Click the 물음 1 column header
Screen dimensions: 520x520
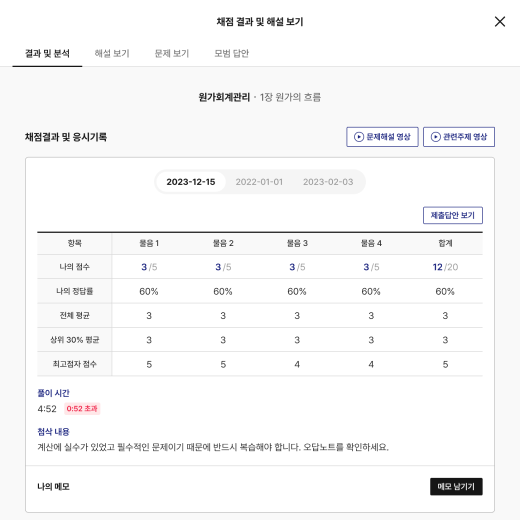pos(149,243)
